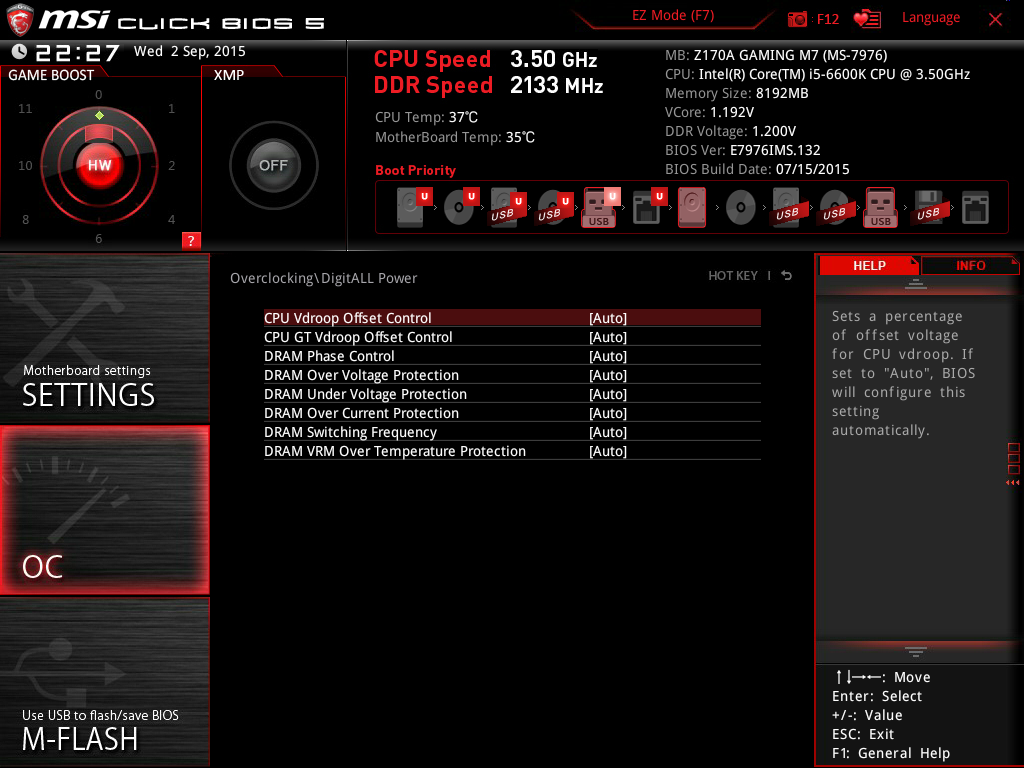Viewport: 1024px width, 768px height.
Task: Open DRAM VRM Over Temperature Protection [Auto] setting
Action: pyautogui.click(x=512, y=451)
